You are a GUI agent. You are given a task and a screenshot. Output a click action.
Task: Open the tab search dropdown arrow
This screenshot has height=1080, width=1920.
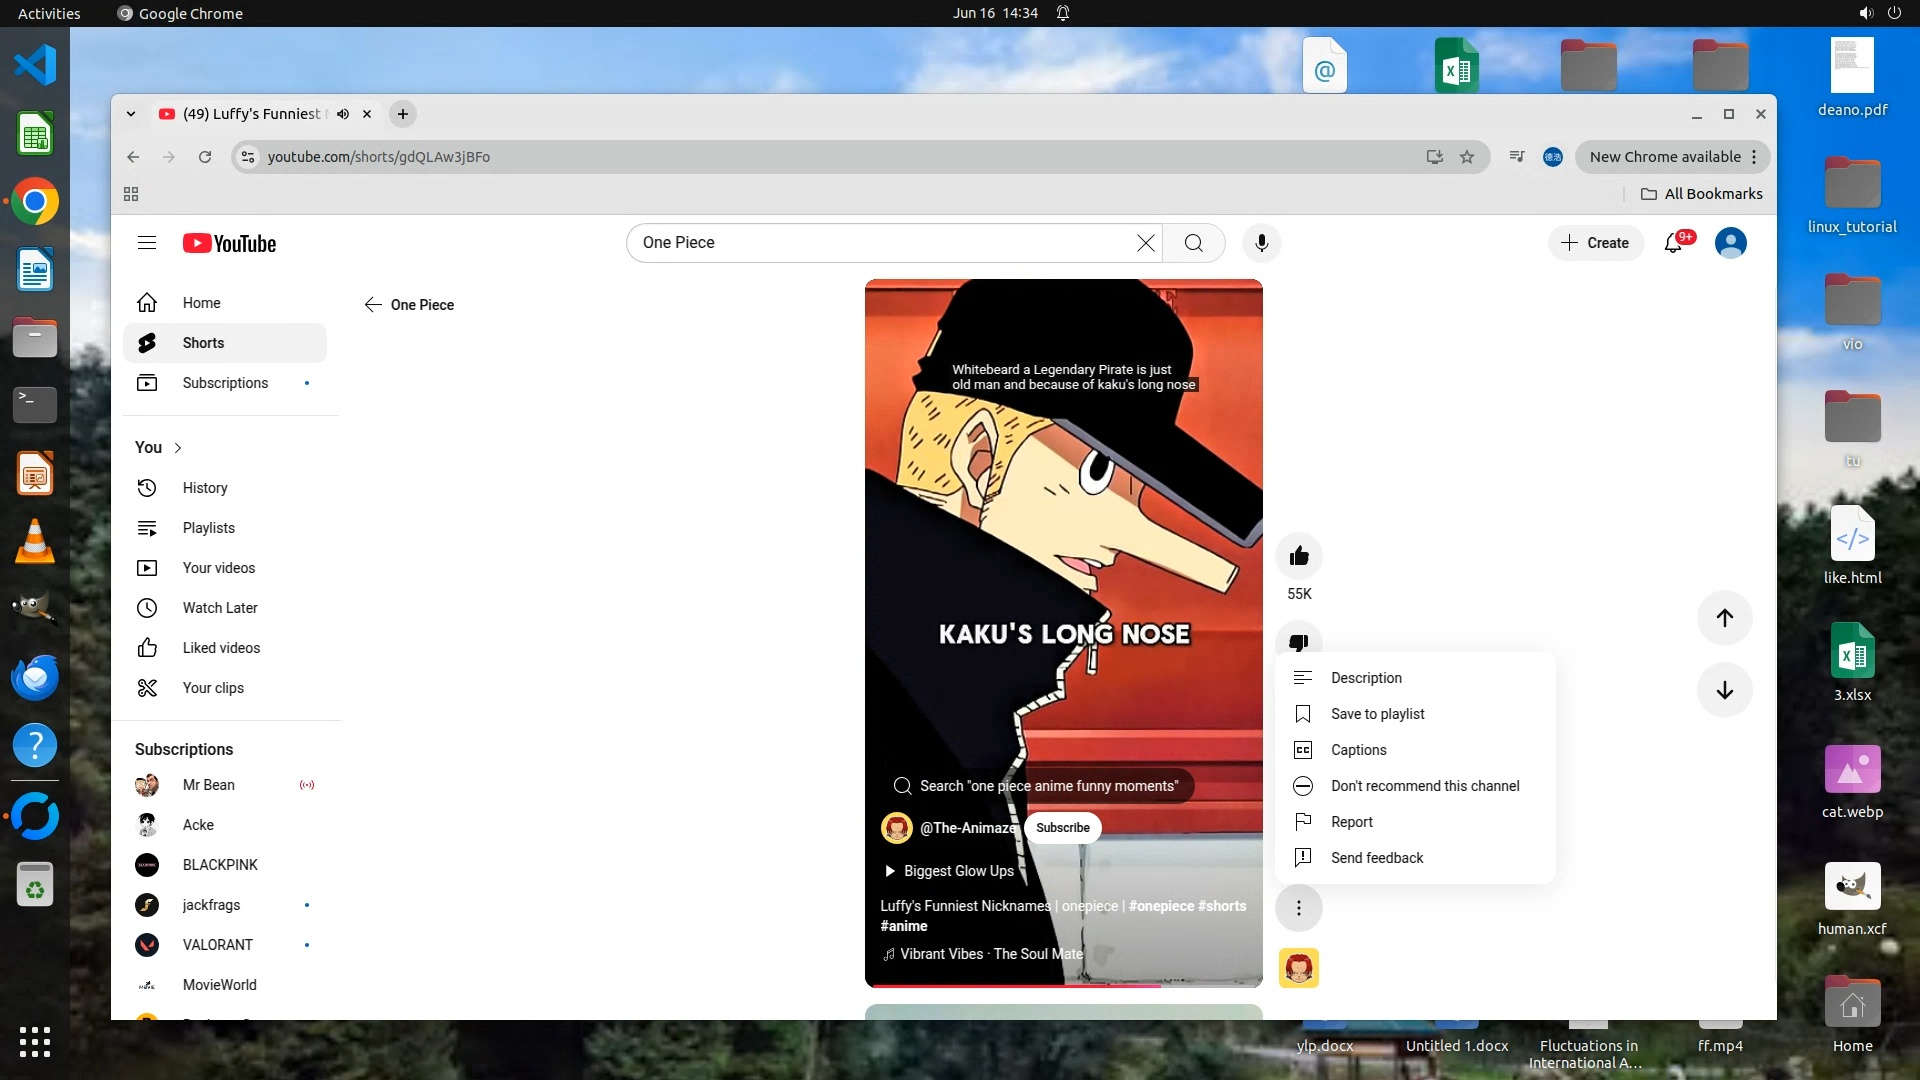click(131, 114)
